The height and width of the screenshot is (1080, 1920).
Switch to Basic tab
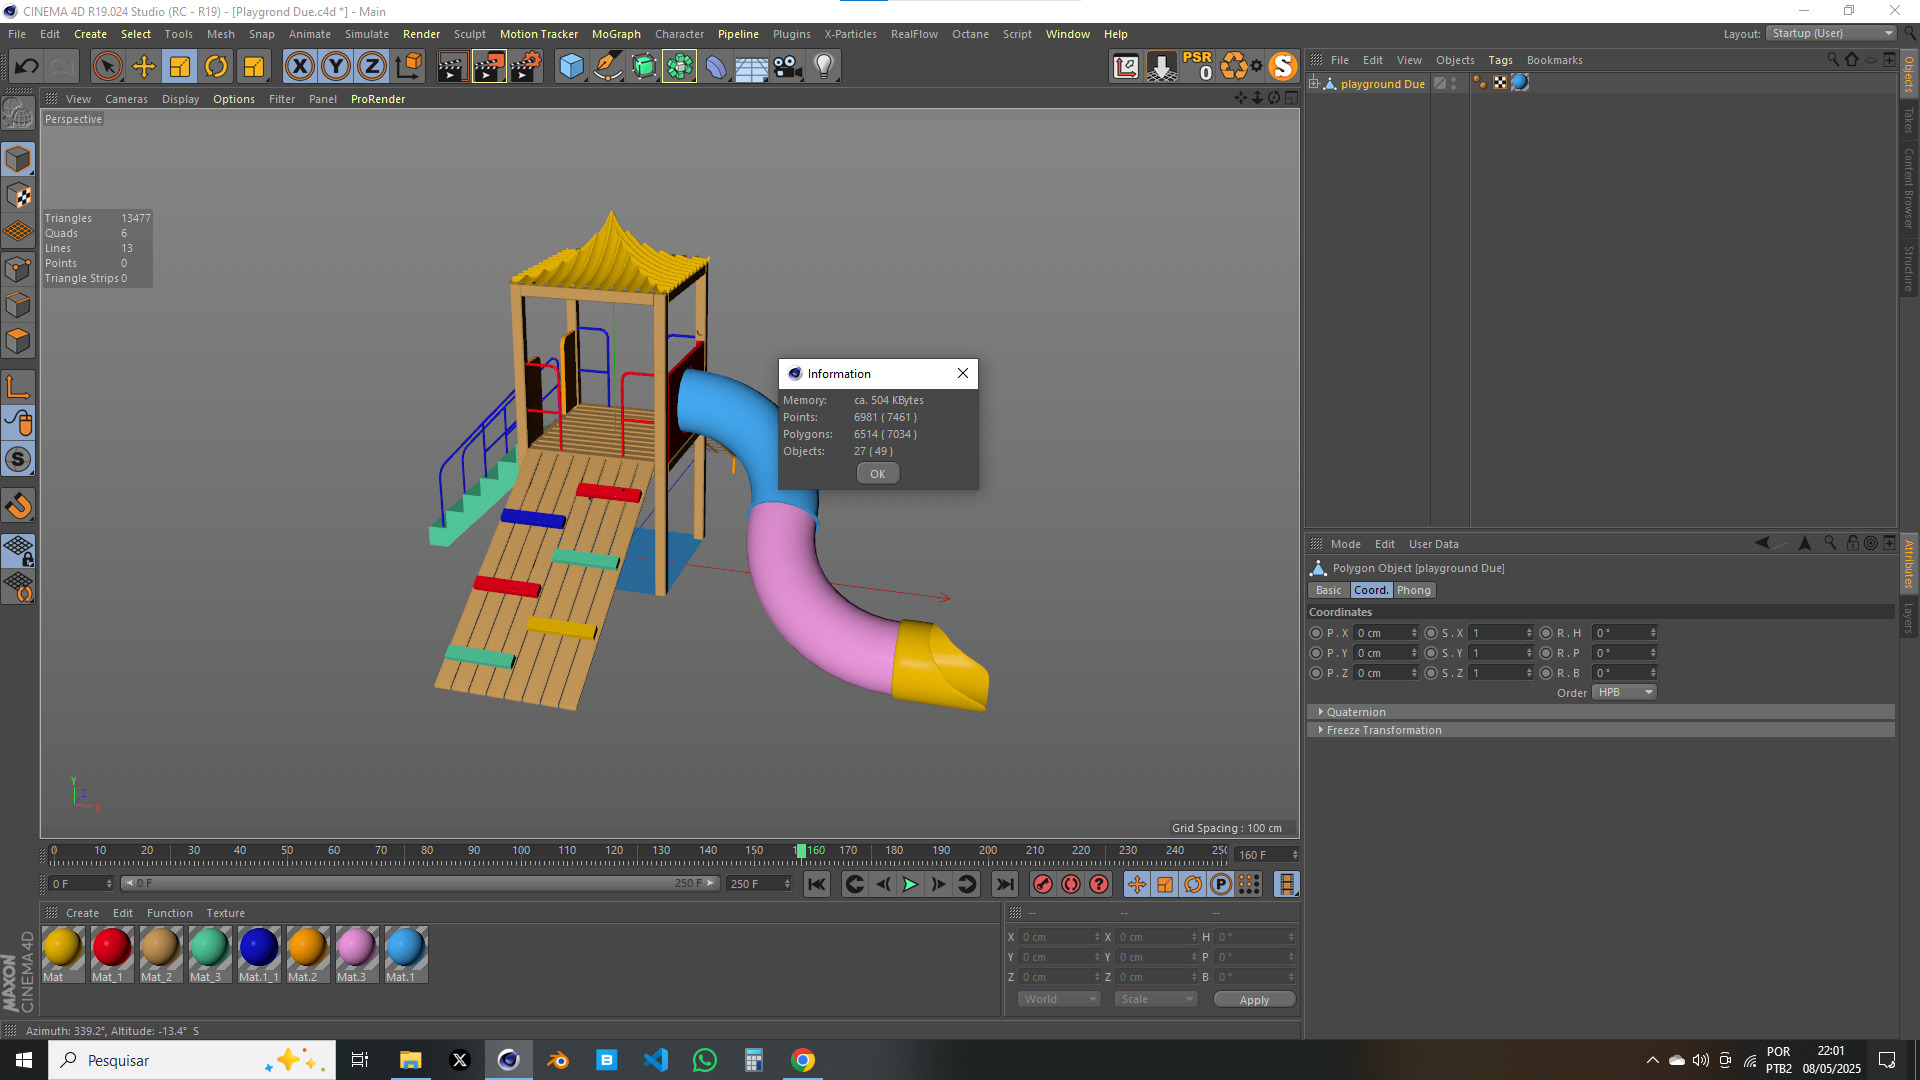1328,590
